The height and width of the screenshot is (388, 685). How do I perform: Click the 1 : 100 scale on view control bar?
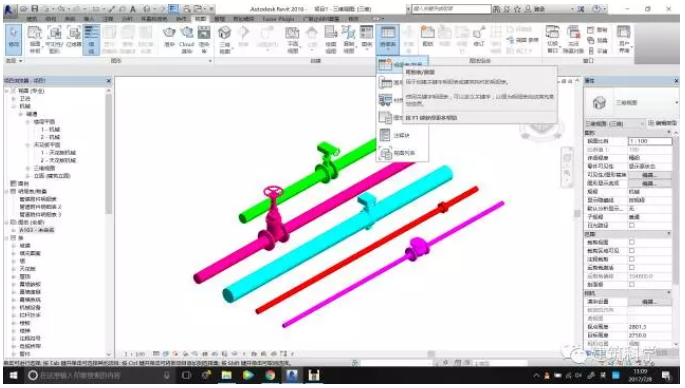point(134,354)
